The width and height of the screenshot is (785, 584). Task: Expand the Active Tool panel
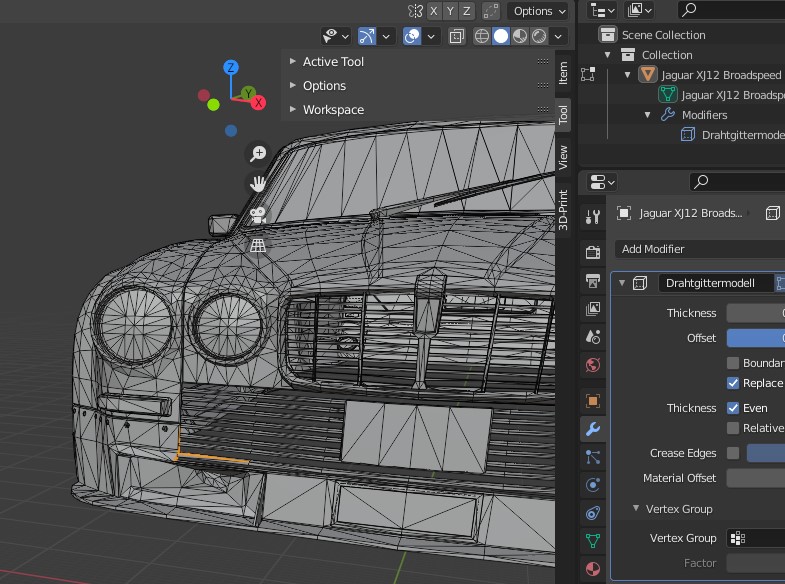333,61
